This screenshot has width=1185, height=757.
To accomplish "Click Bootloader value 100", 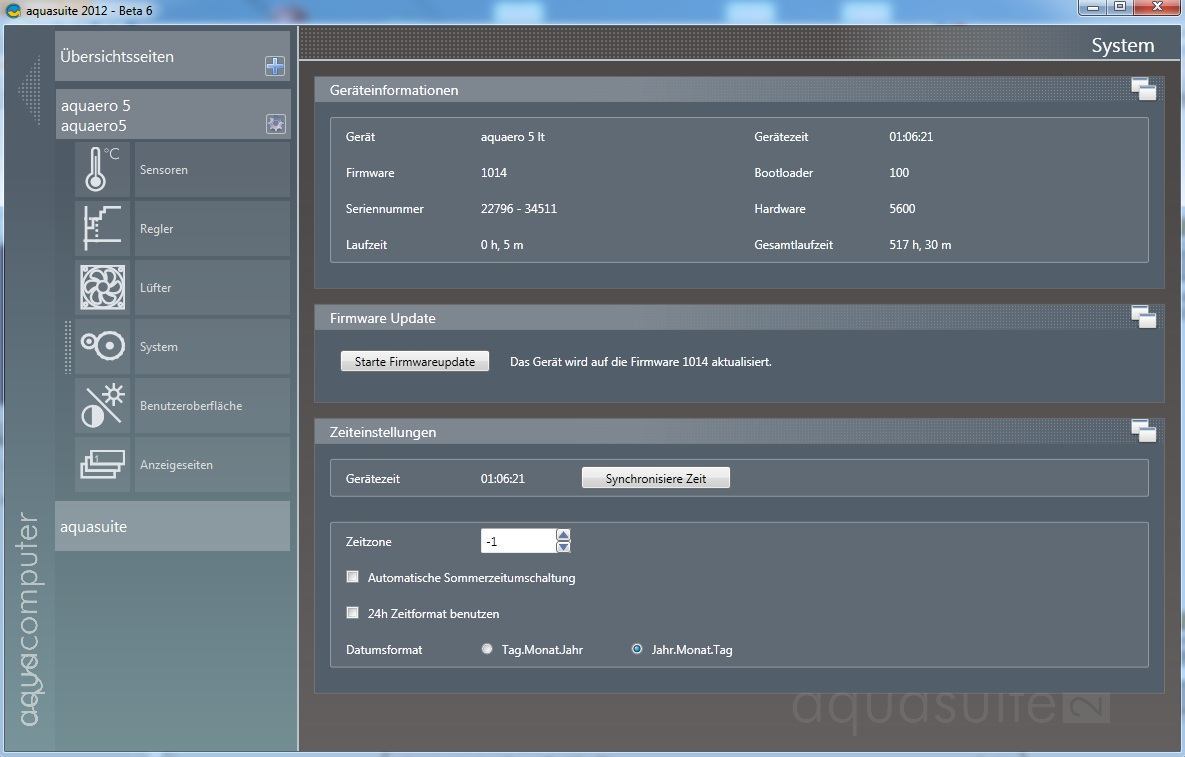I will coord(899,172).
